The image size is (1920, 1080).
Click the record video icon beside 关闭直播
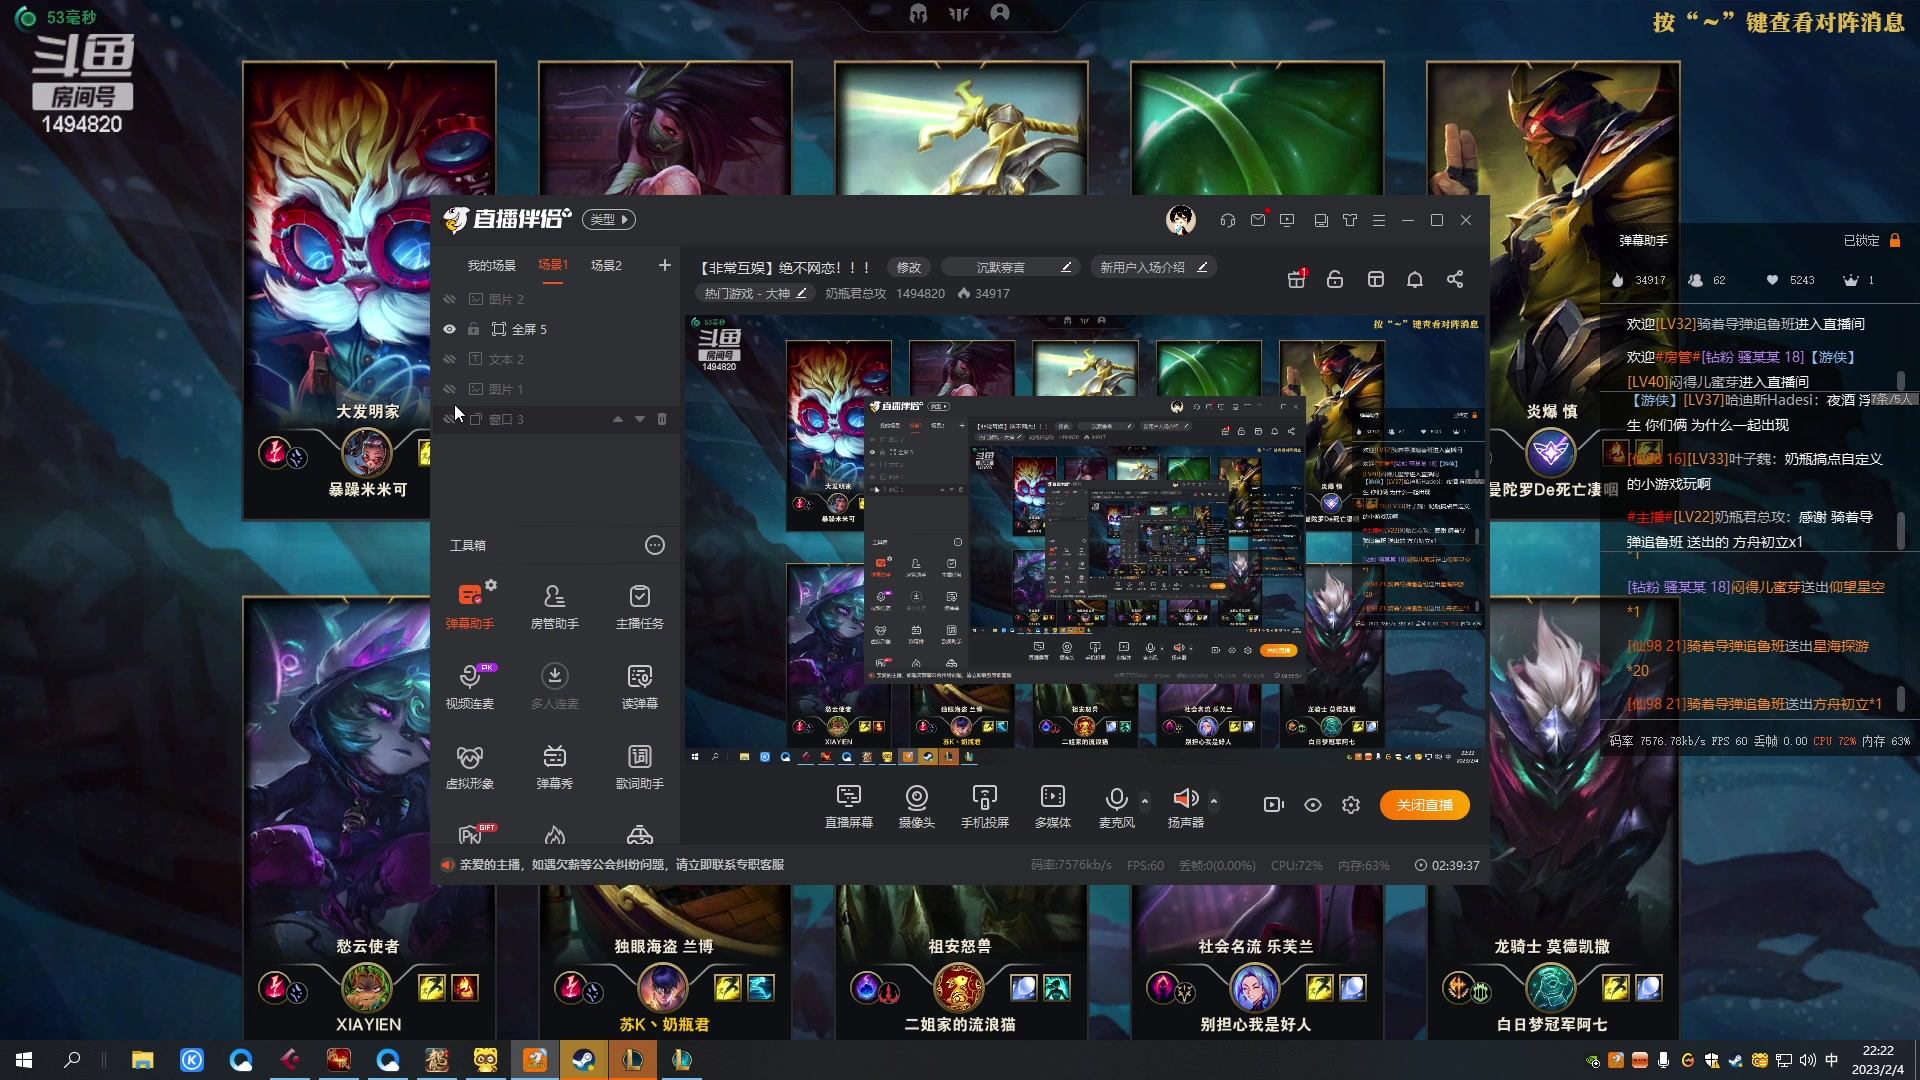click(x=1273, y=805)
